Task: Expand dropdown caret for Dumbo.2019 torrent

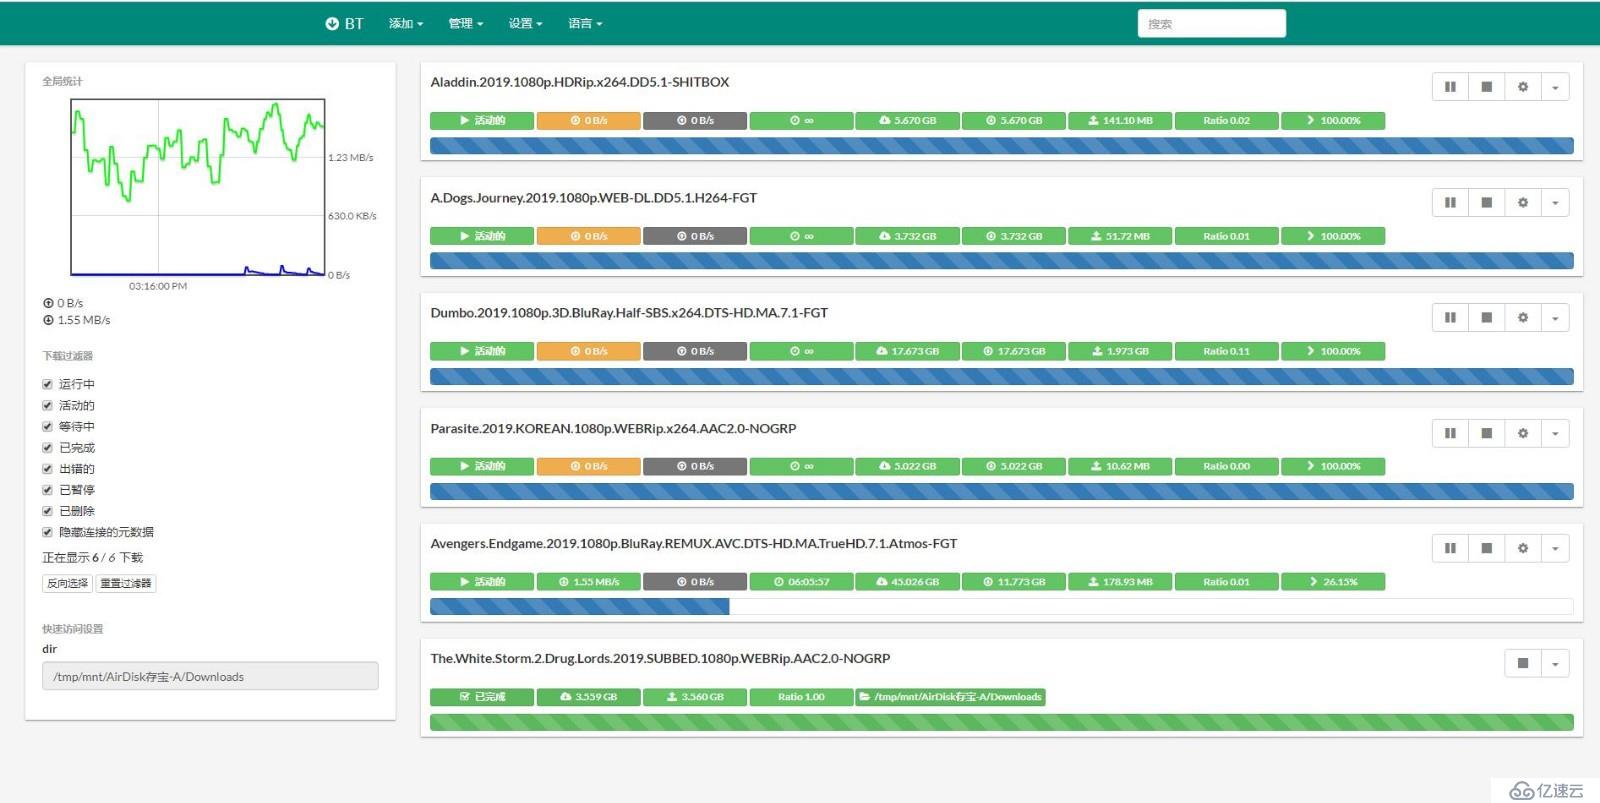Action: (1555, 317)
